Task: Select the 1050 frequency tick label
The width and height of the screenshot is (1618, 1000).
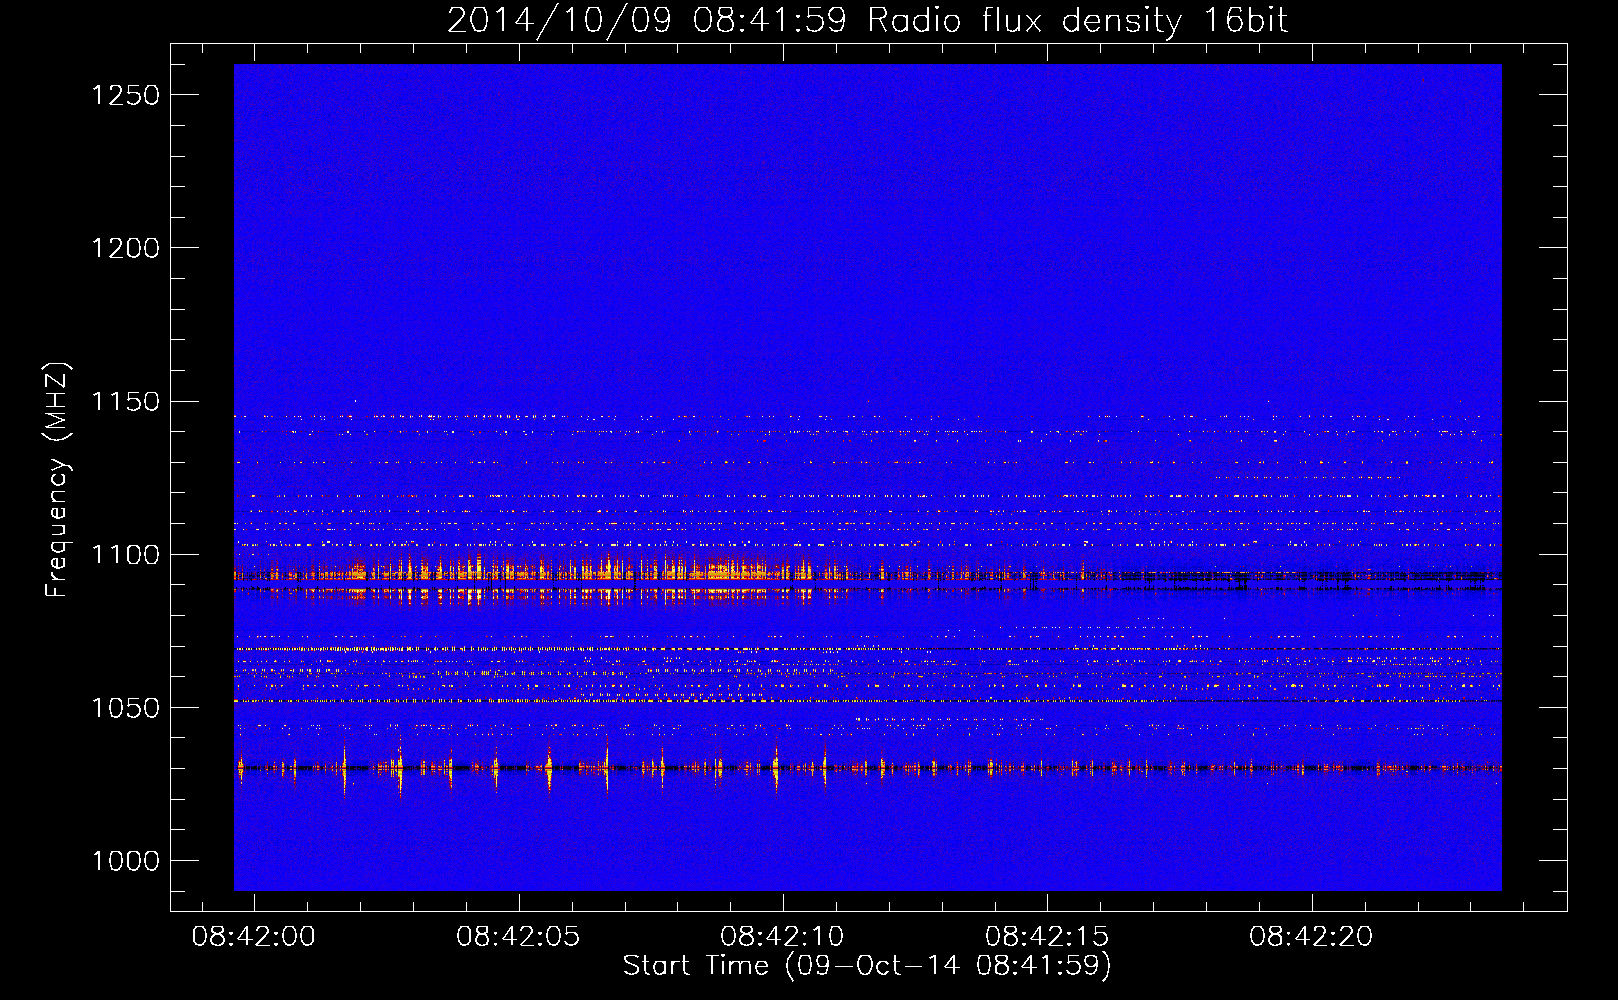Action: click(125, 708)
